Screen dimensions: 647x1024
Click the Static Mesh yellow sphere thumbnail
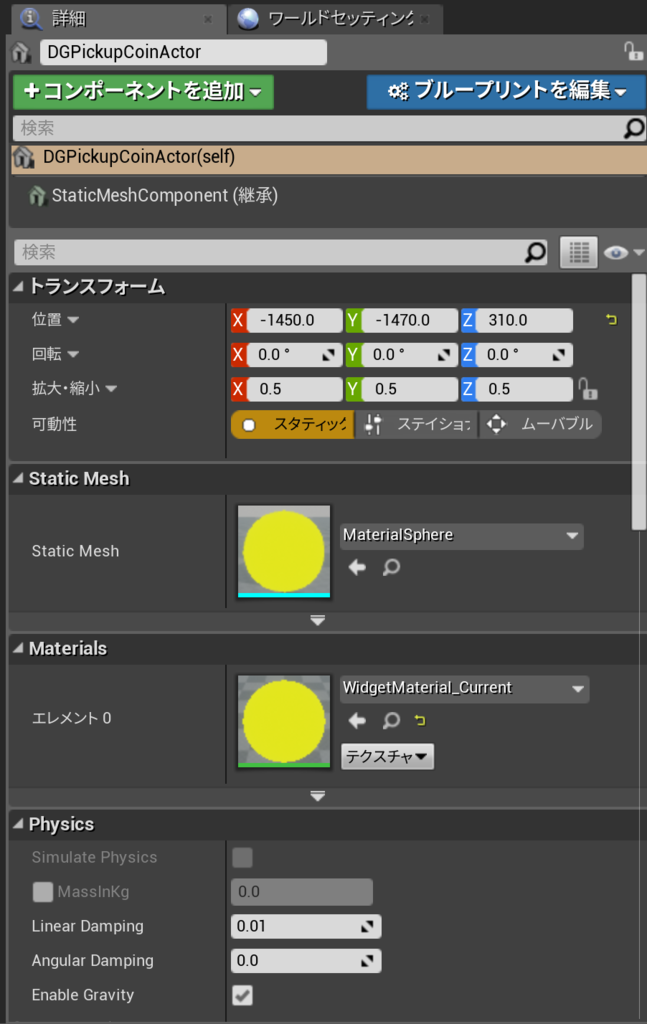click(284, 551)
